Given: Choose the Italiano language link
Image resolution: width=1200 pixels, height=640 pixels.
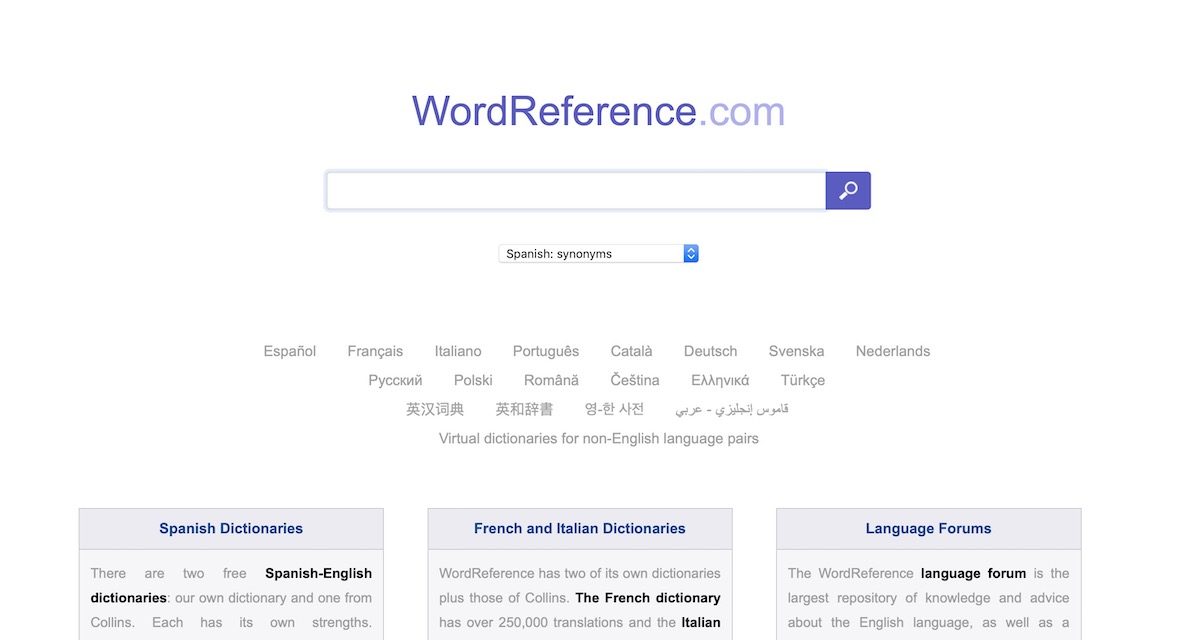Looking at the screenshot, I should tap(458, 351).
